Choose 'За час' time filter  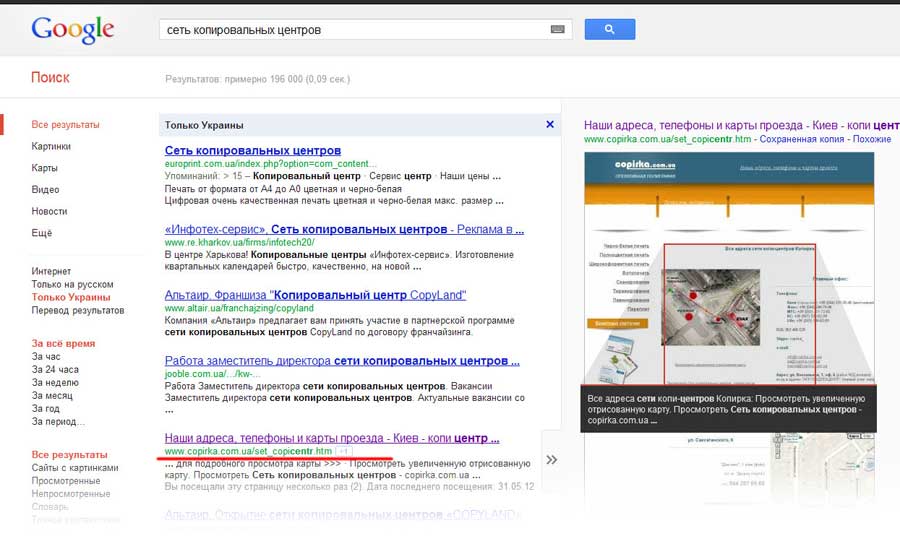tap(46, 356)
